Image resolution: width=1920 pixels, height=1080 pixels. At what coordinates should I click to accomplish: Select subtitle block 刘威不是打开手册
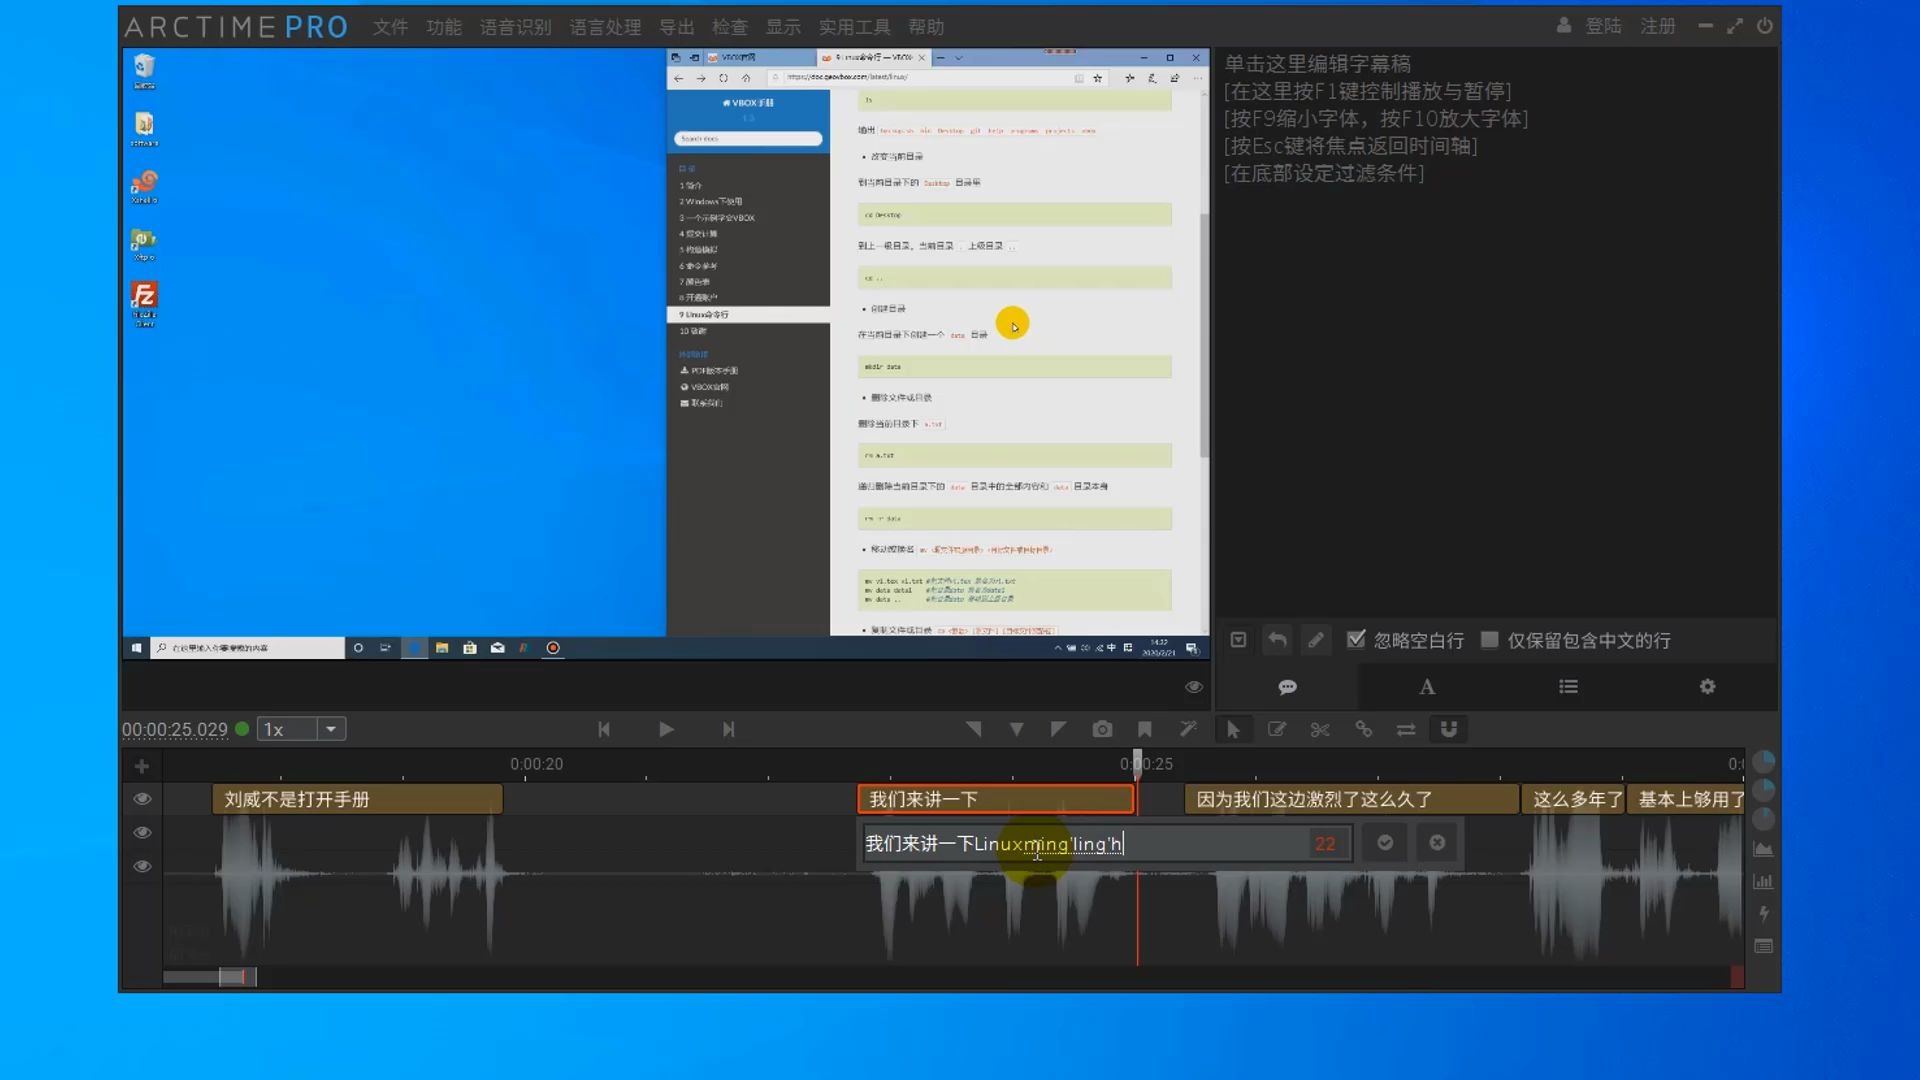click(x=357, y=799)
